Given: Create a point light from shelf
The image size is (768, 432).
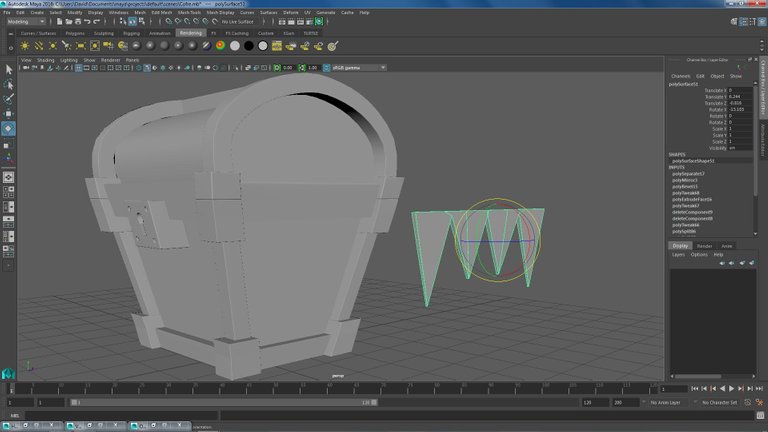Looking at the screenshot, I should 52,46.
